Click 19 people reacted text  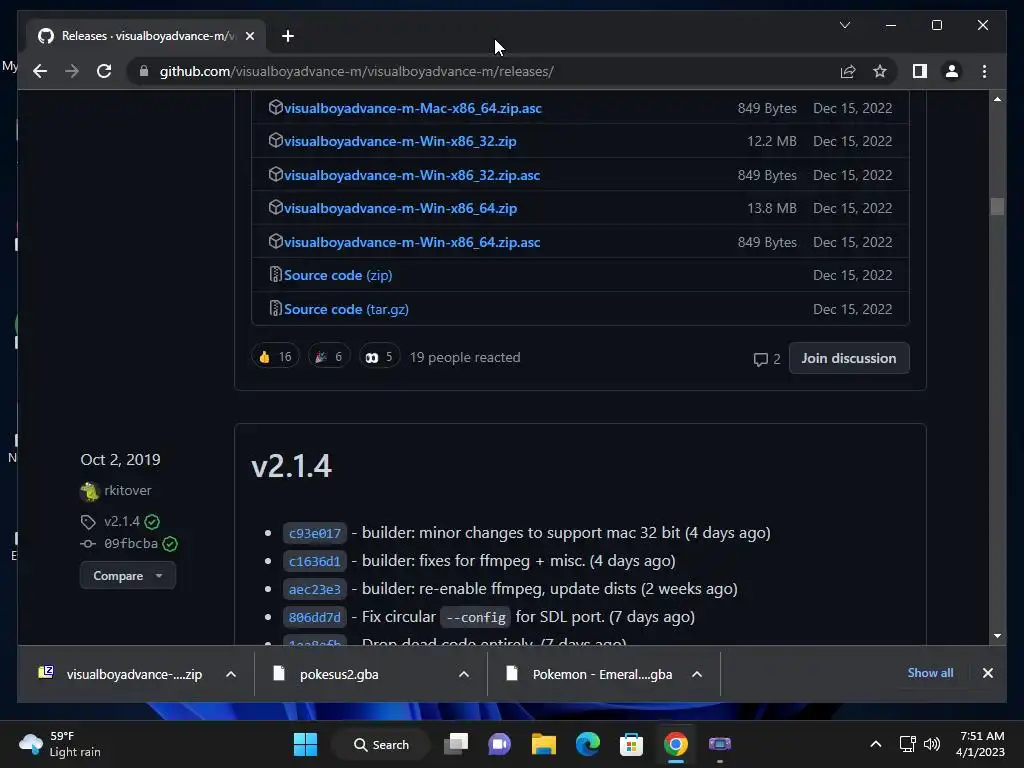(465, 357)
